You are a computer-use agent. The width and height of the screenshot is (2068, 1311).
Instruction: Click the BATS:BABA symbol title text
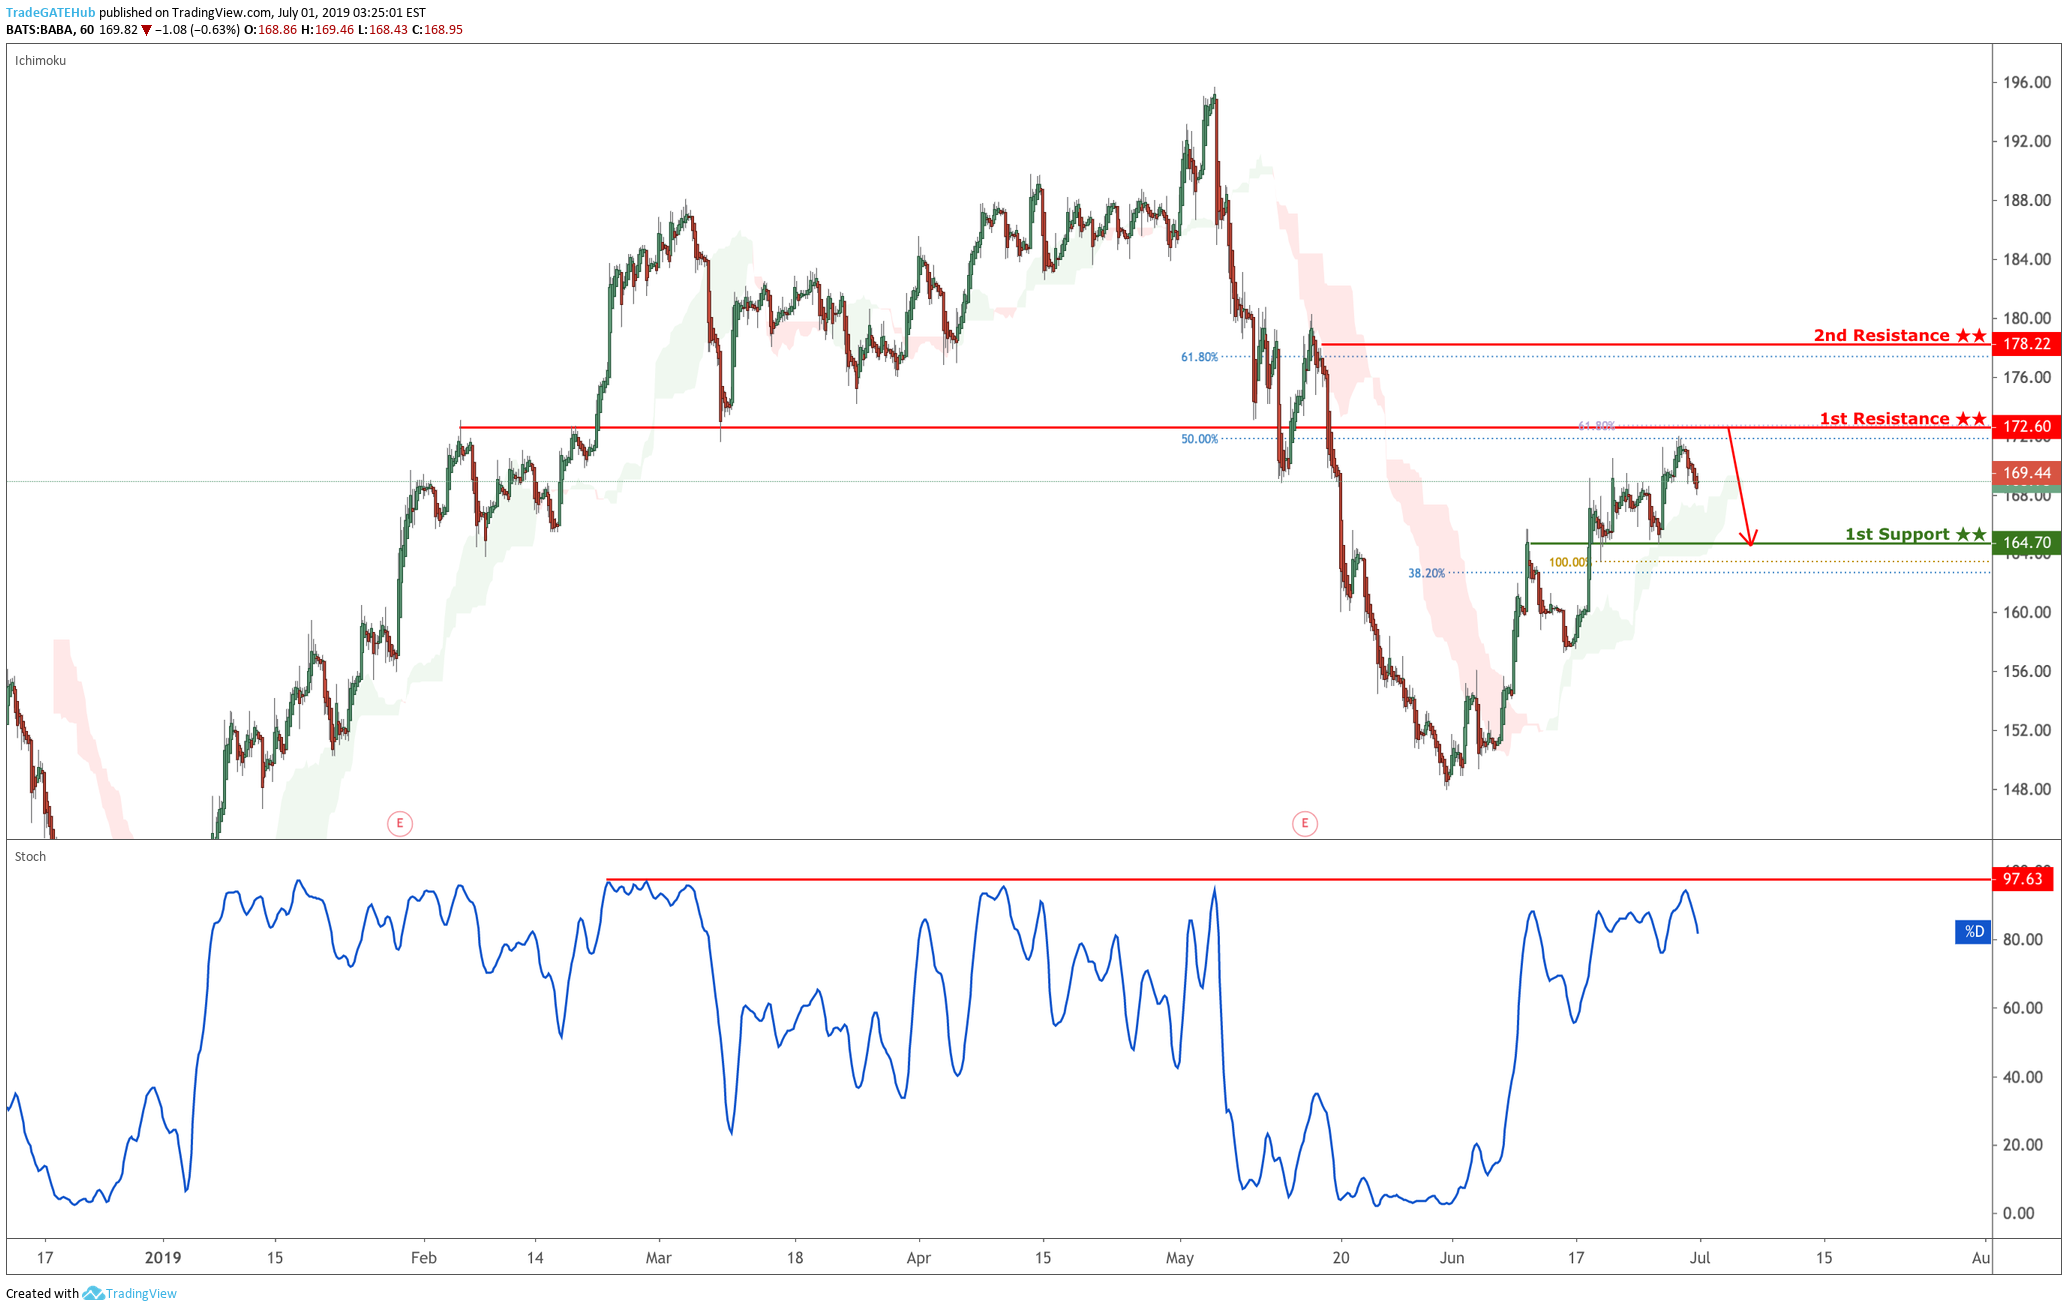(x=40, y=30)
